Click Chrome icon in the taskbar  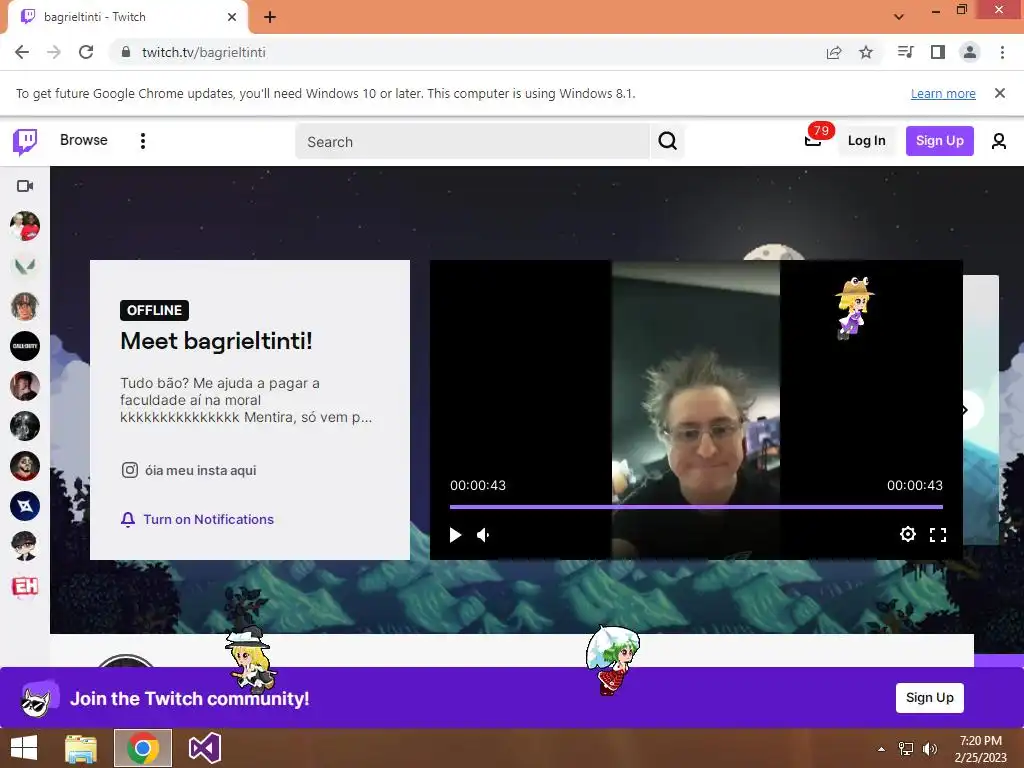143,748
